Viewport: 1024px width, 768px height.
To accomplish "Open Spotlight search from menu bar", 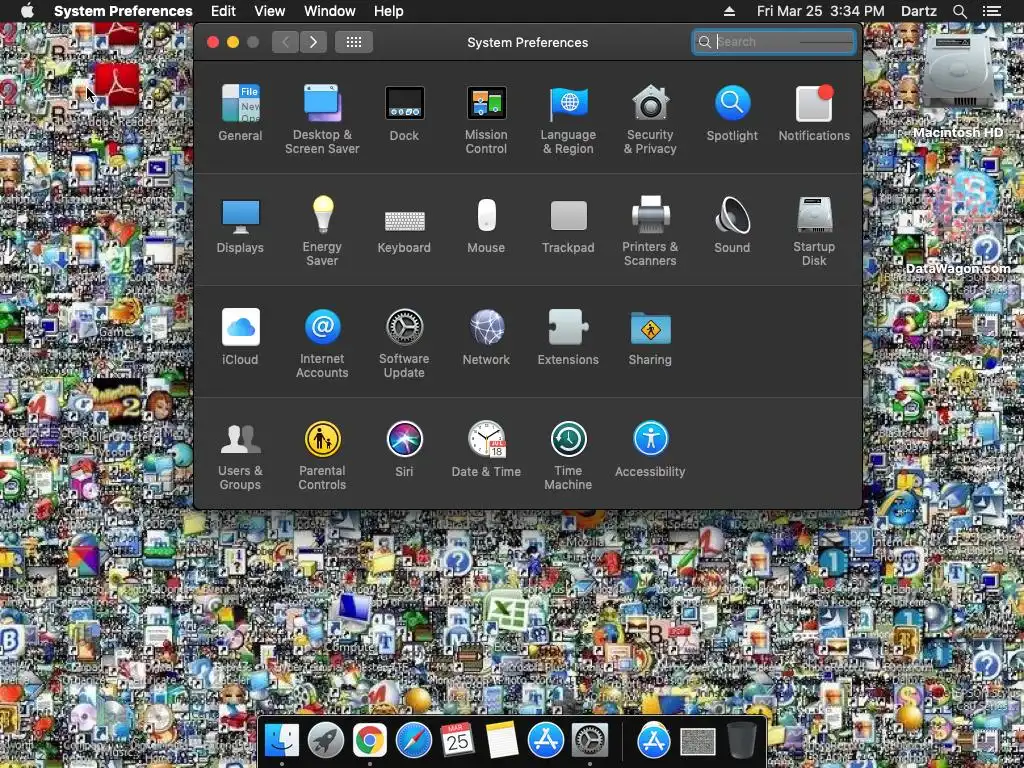I will coord(959,11).
